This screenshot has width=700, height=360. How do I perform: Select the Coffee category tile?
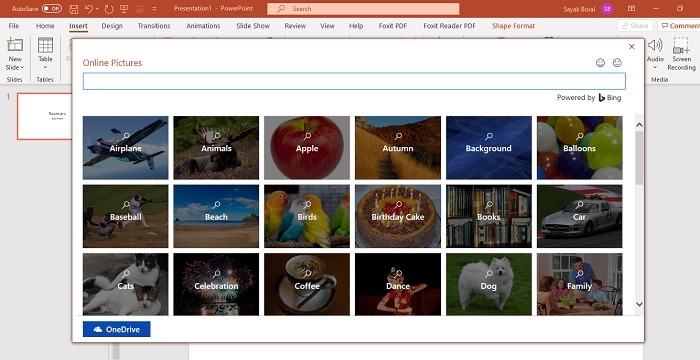(x=307, y=285)
